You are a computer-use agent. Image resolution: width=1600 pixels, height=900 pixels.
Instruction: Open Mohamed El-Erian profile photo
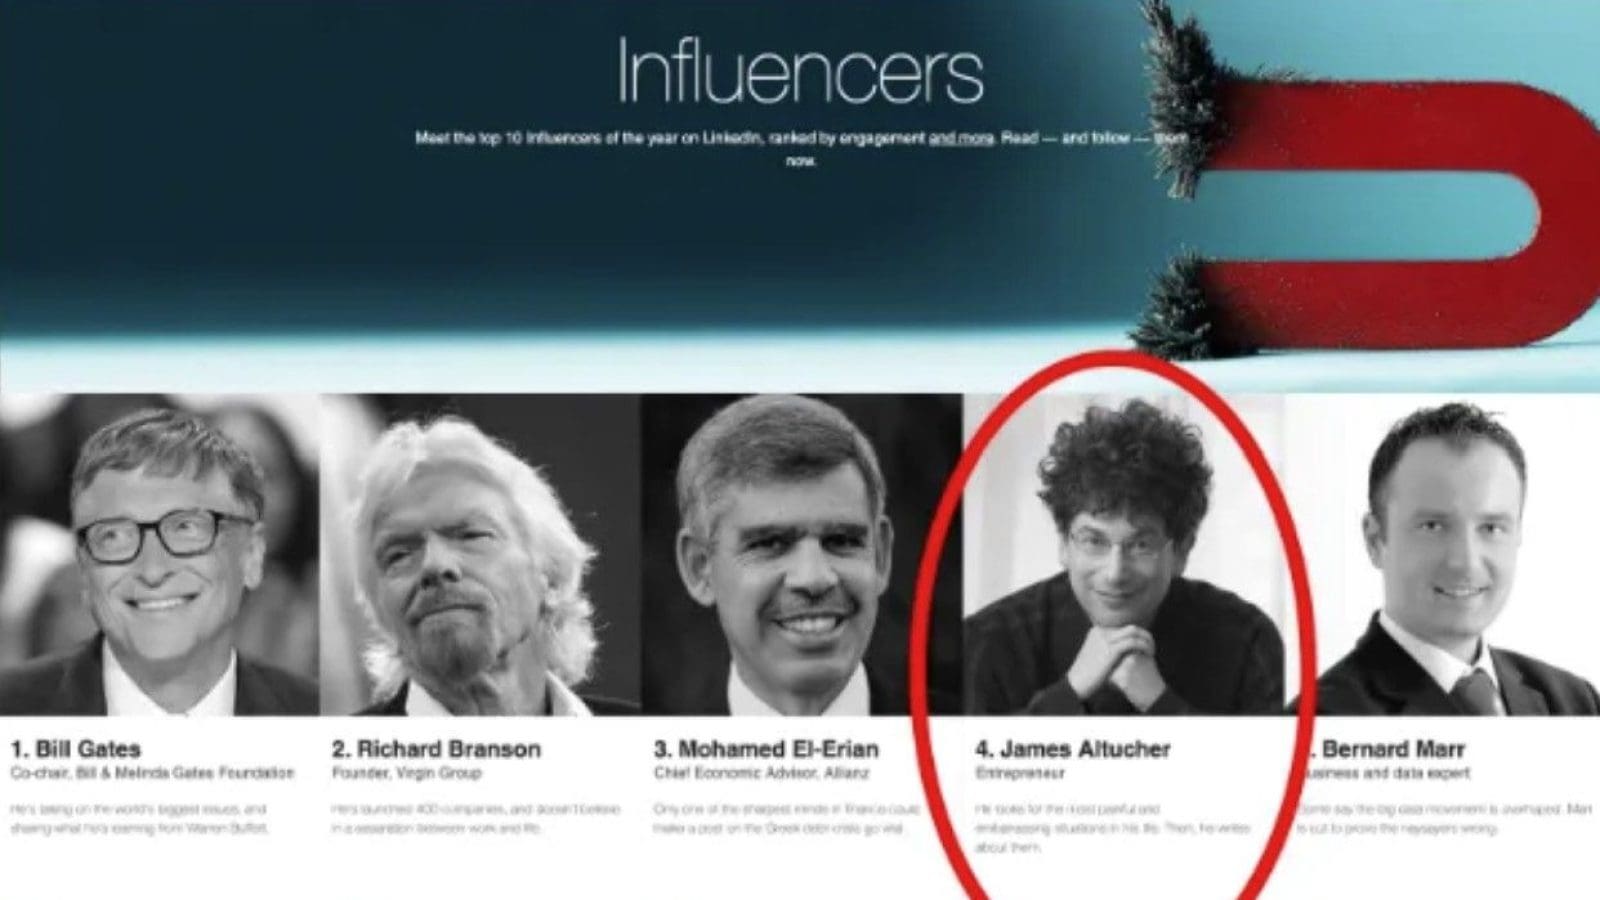802,554
